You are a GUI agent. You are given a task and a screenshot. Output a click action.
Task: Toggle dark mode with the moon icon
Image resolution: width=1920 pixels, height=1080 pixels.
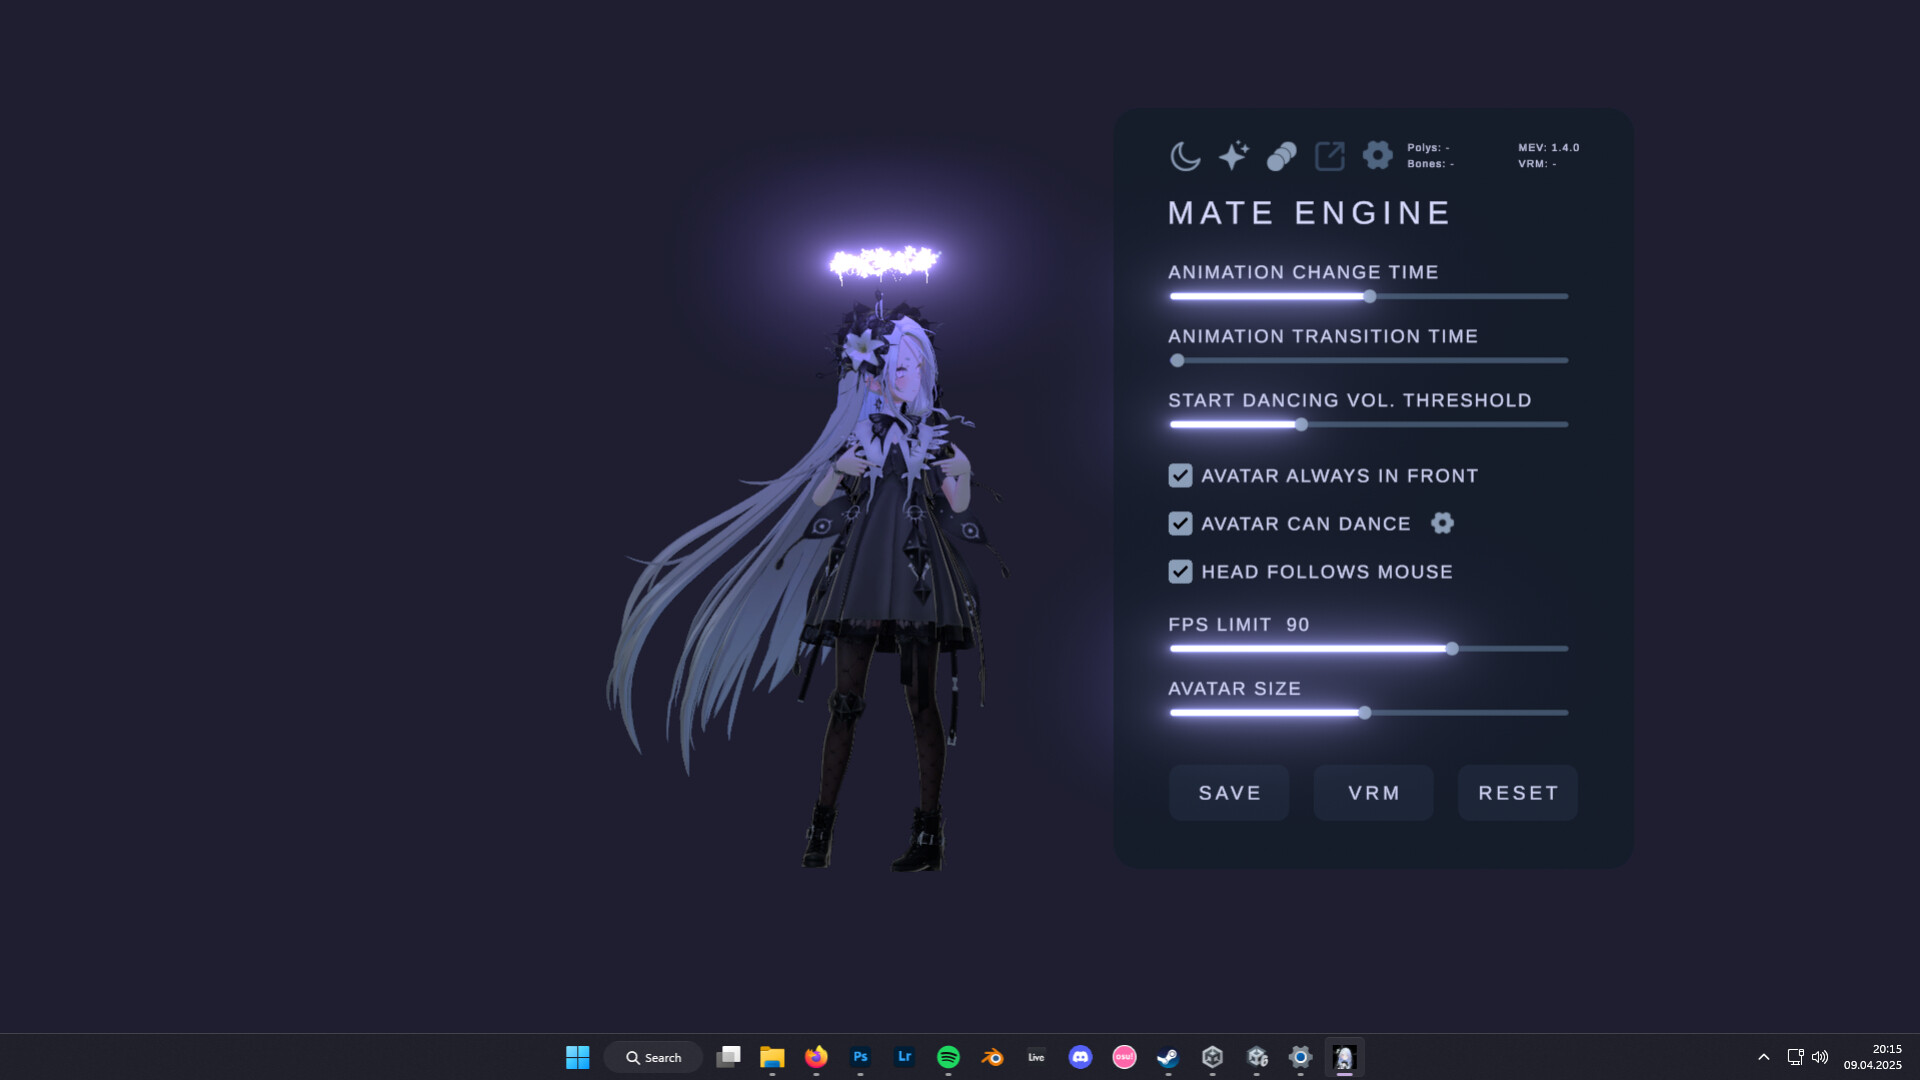pyautogui.click(x=1185, y=155)
